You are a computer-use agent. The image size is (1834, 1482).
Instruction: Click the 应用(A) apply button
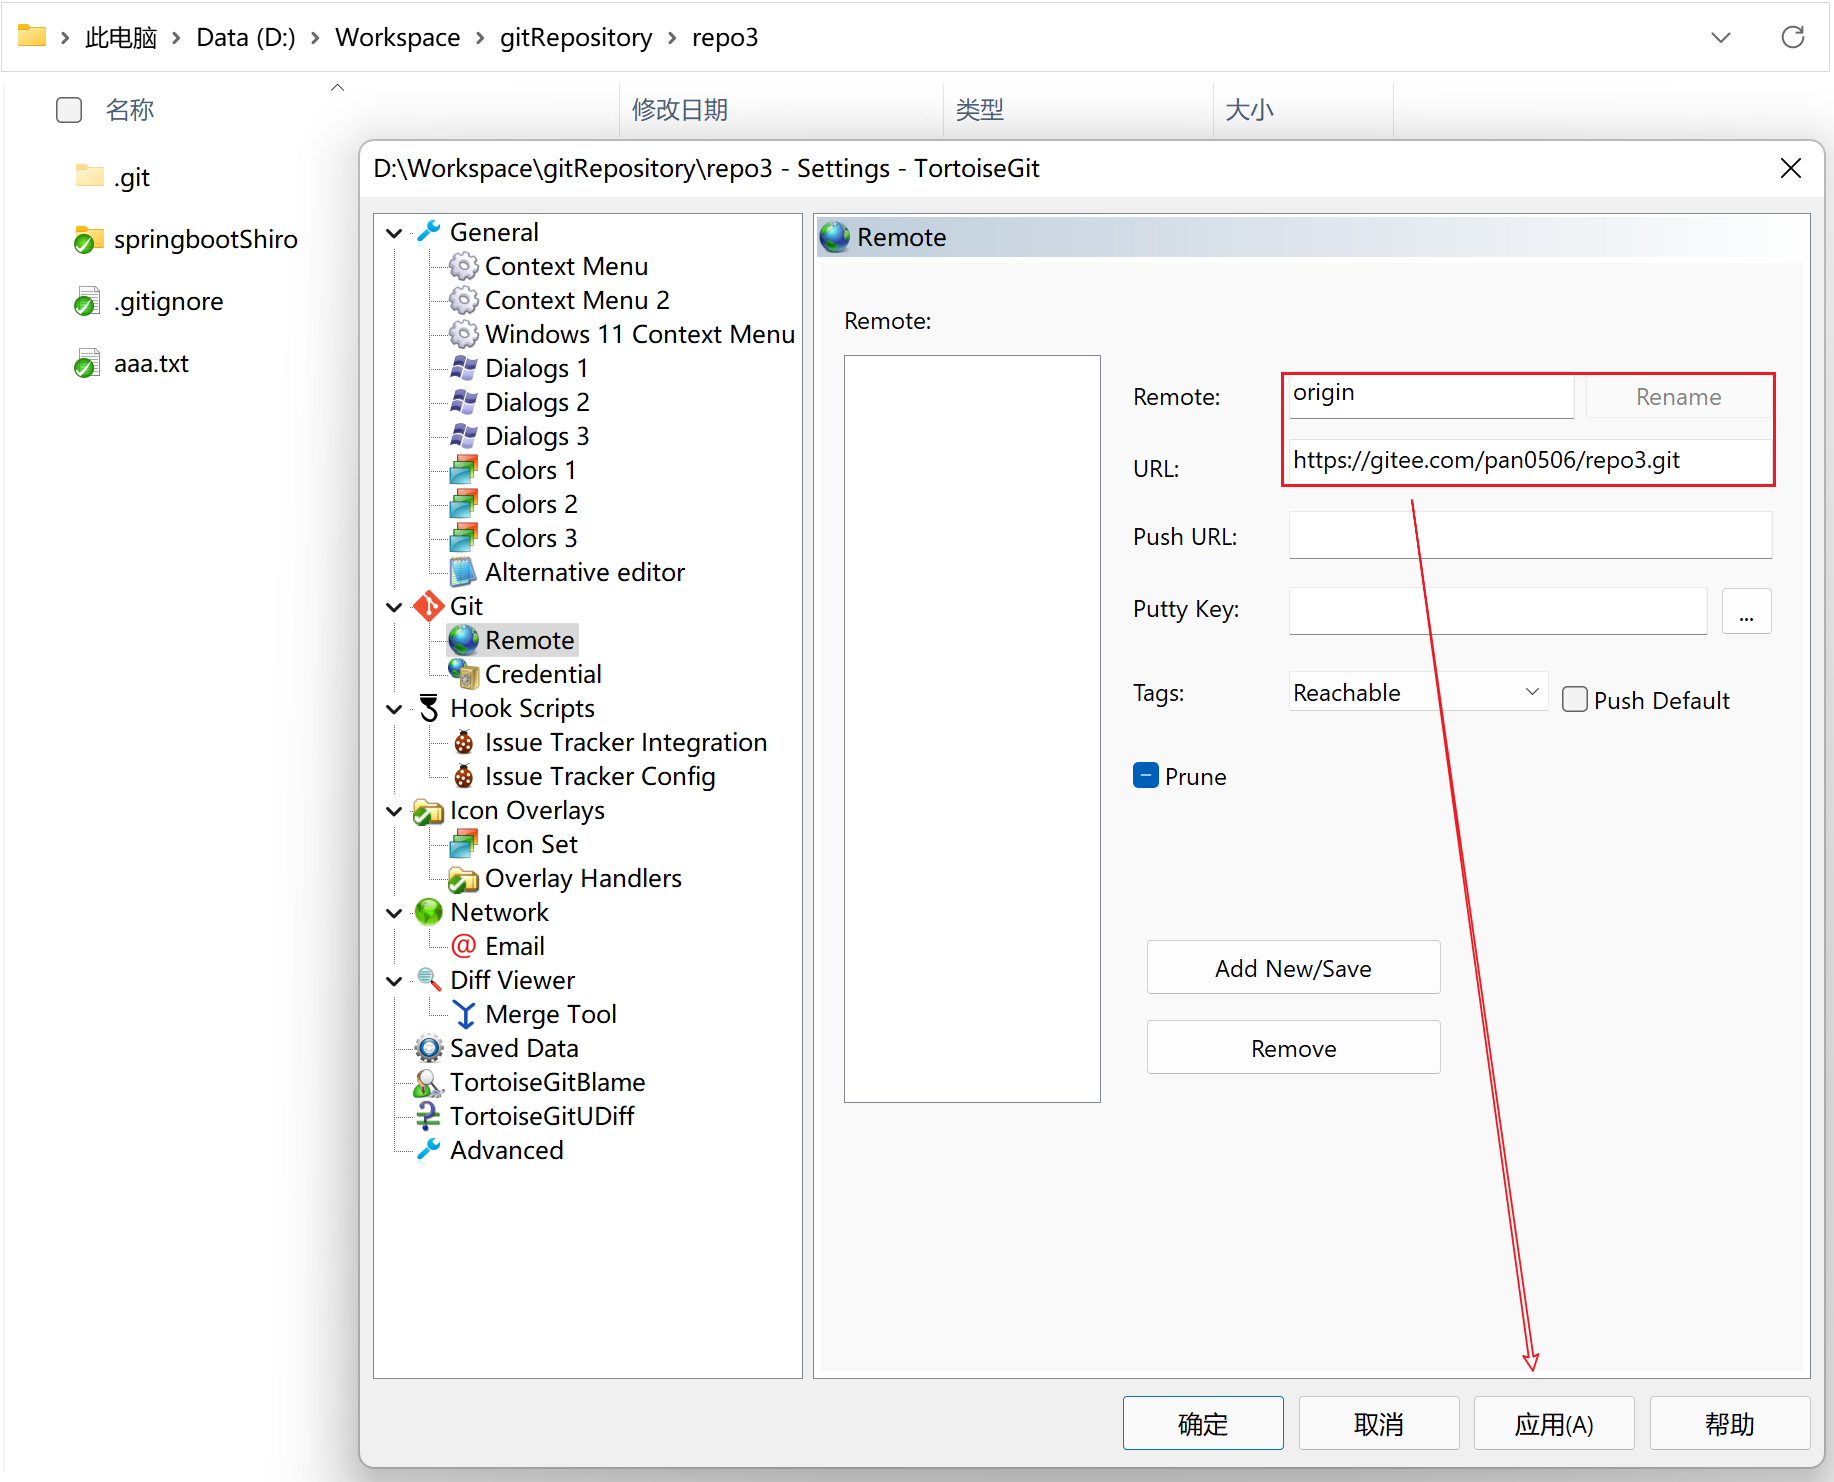point(1553,1424)
